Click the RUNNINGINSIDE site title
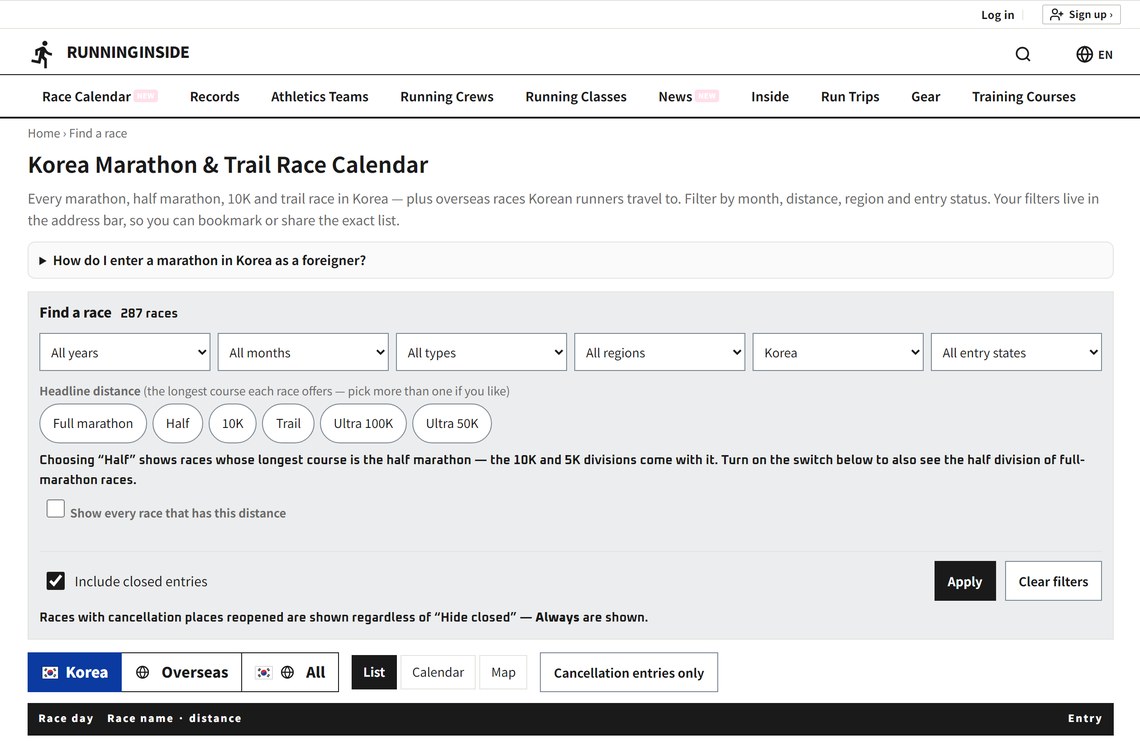Image resolution: width=1140 pixels, height=741 pixels. pyautogui.click(x=128, y=52)
